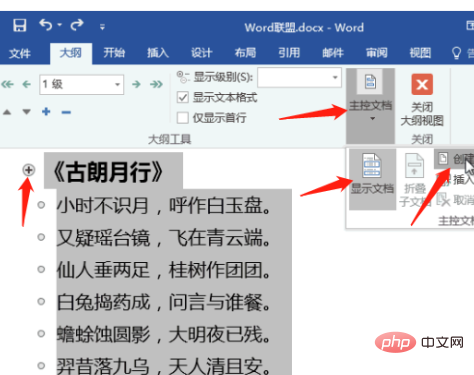Image resolution: width=474 pixels, height=375 pixels.
Task: Go to the 视图 tab
Action: pos(420,53)
